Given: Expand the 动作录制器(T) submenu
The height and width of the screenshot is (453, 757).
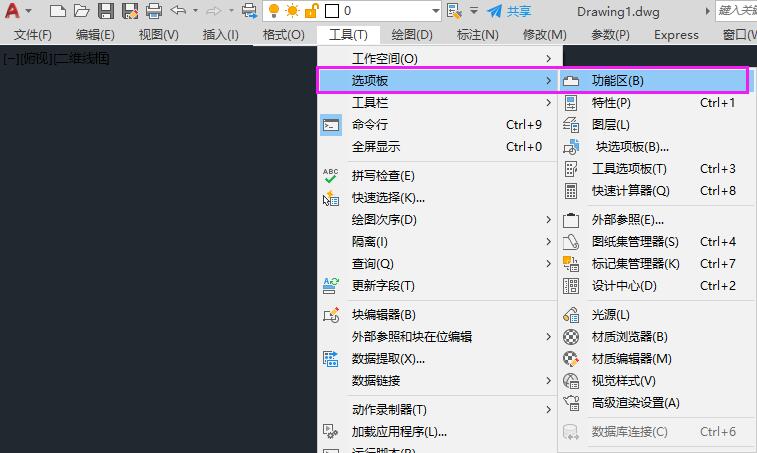Looking at the screenshot, I should pos(439,410).
